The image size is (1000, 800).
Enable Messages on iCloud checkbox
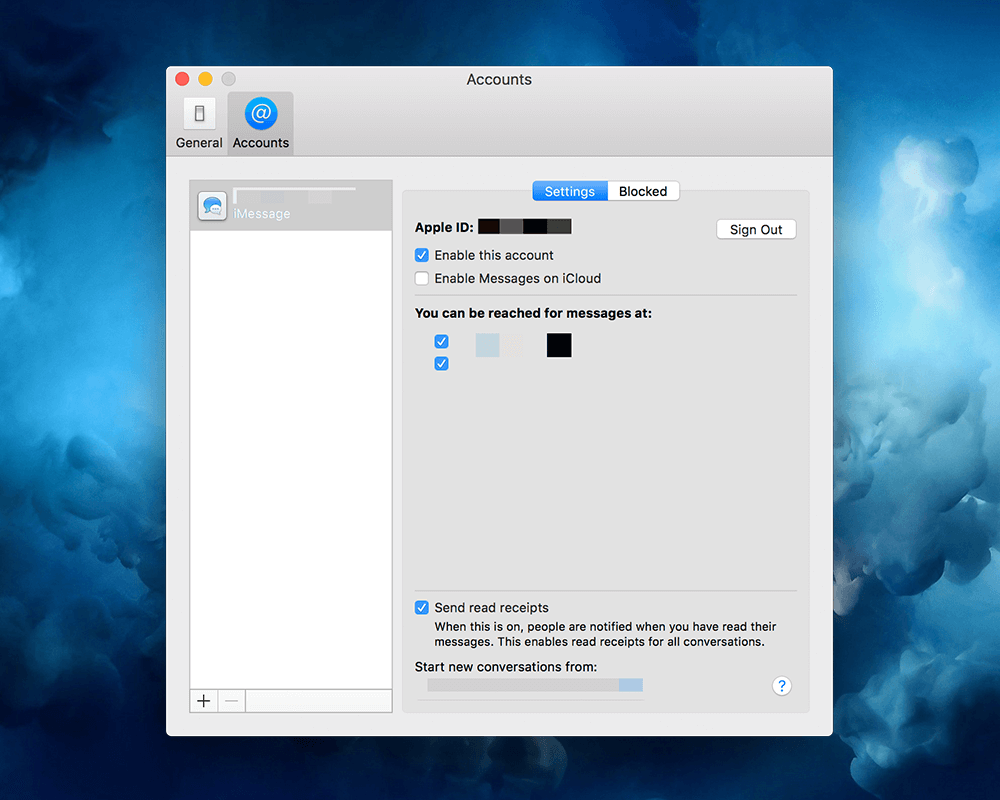pos(422,278)
